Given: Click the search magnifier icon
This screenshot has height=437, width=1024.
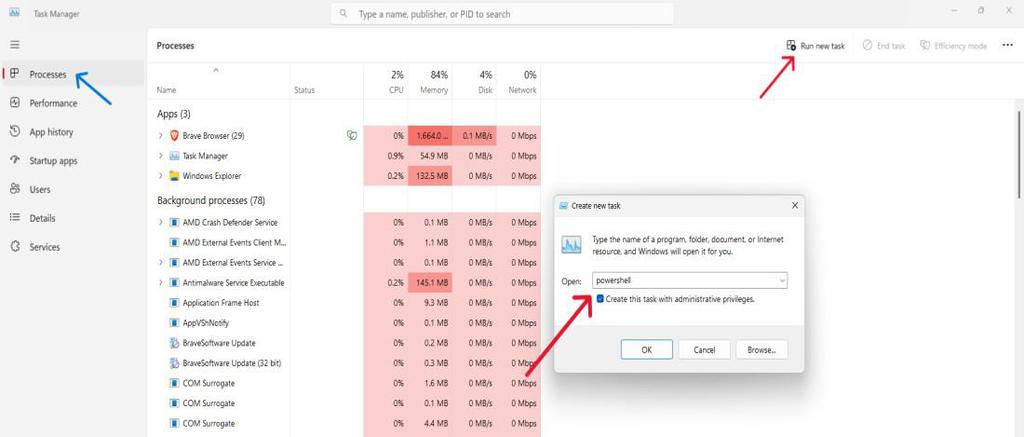Looking at the screenshot, I should coord(344,14).
